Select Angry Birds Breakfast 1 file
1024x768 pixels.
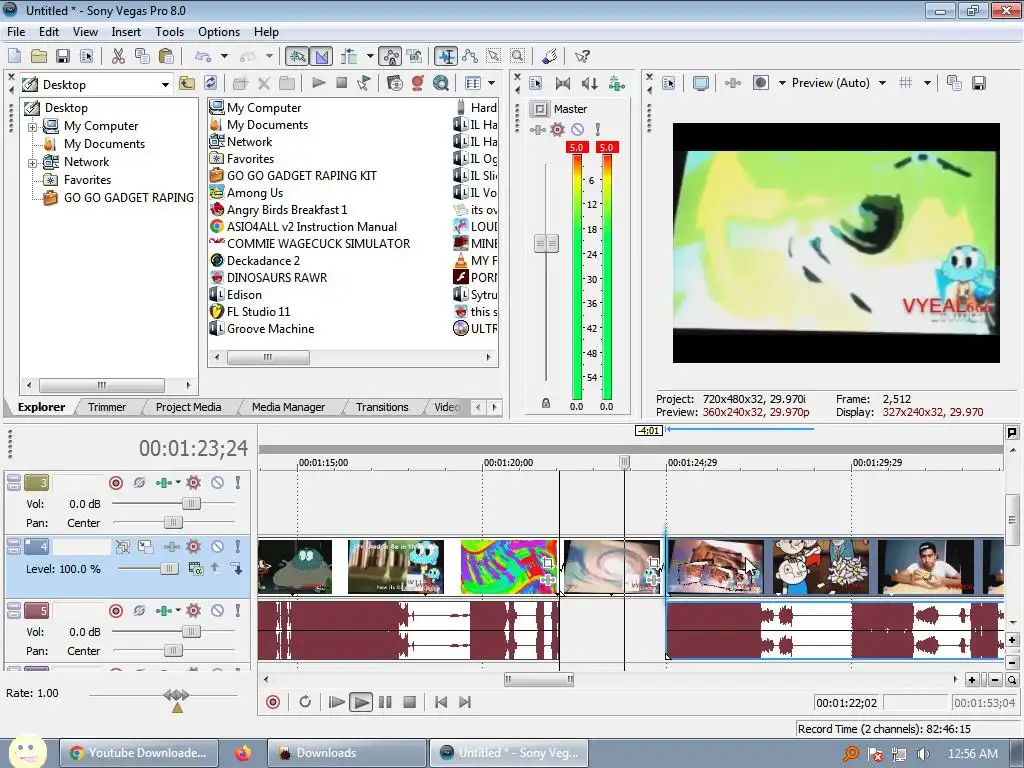pyautogui.click(x=287, y=210)
